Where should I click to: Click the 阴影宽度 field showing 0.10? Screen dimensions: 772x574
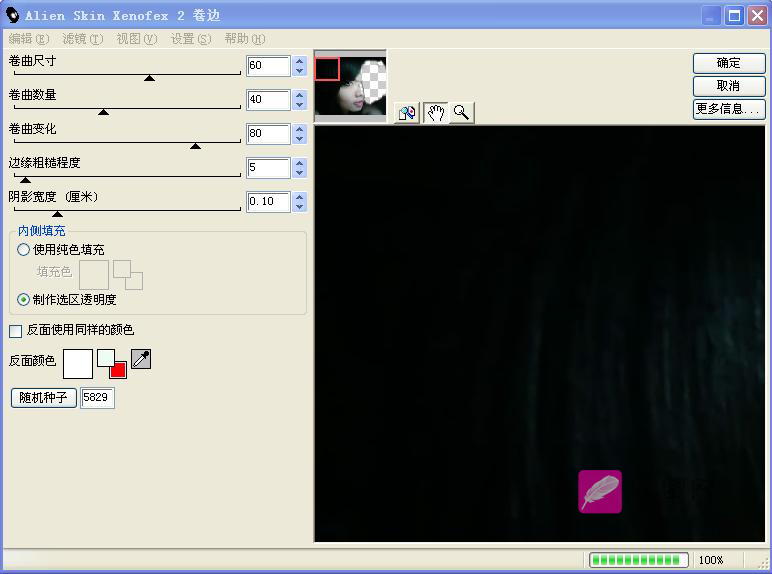point(268,201)
